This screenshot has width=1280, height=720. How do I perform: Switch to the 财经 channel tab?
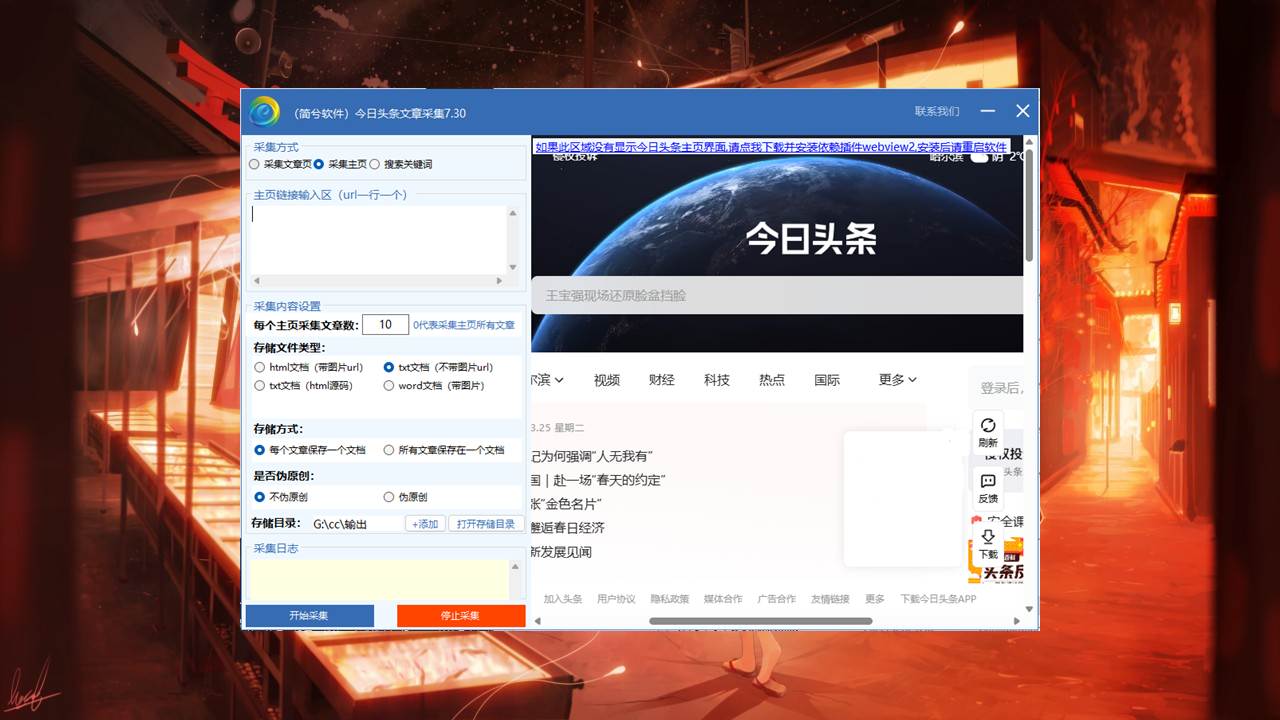pyautogui.click(x=661, y=380)
